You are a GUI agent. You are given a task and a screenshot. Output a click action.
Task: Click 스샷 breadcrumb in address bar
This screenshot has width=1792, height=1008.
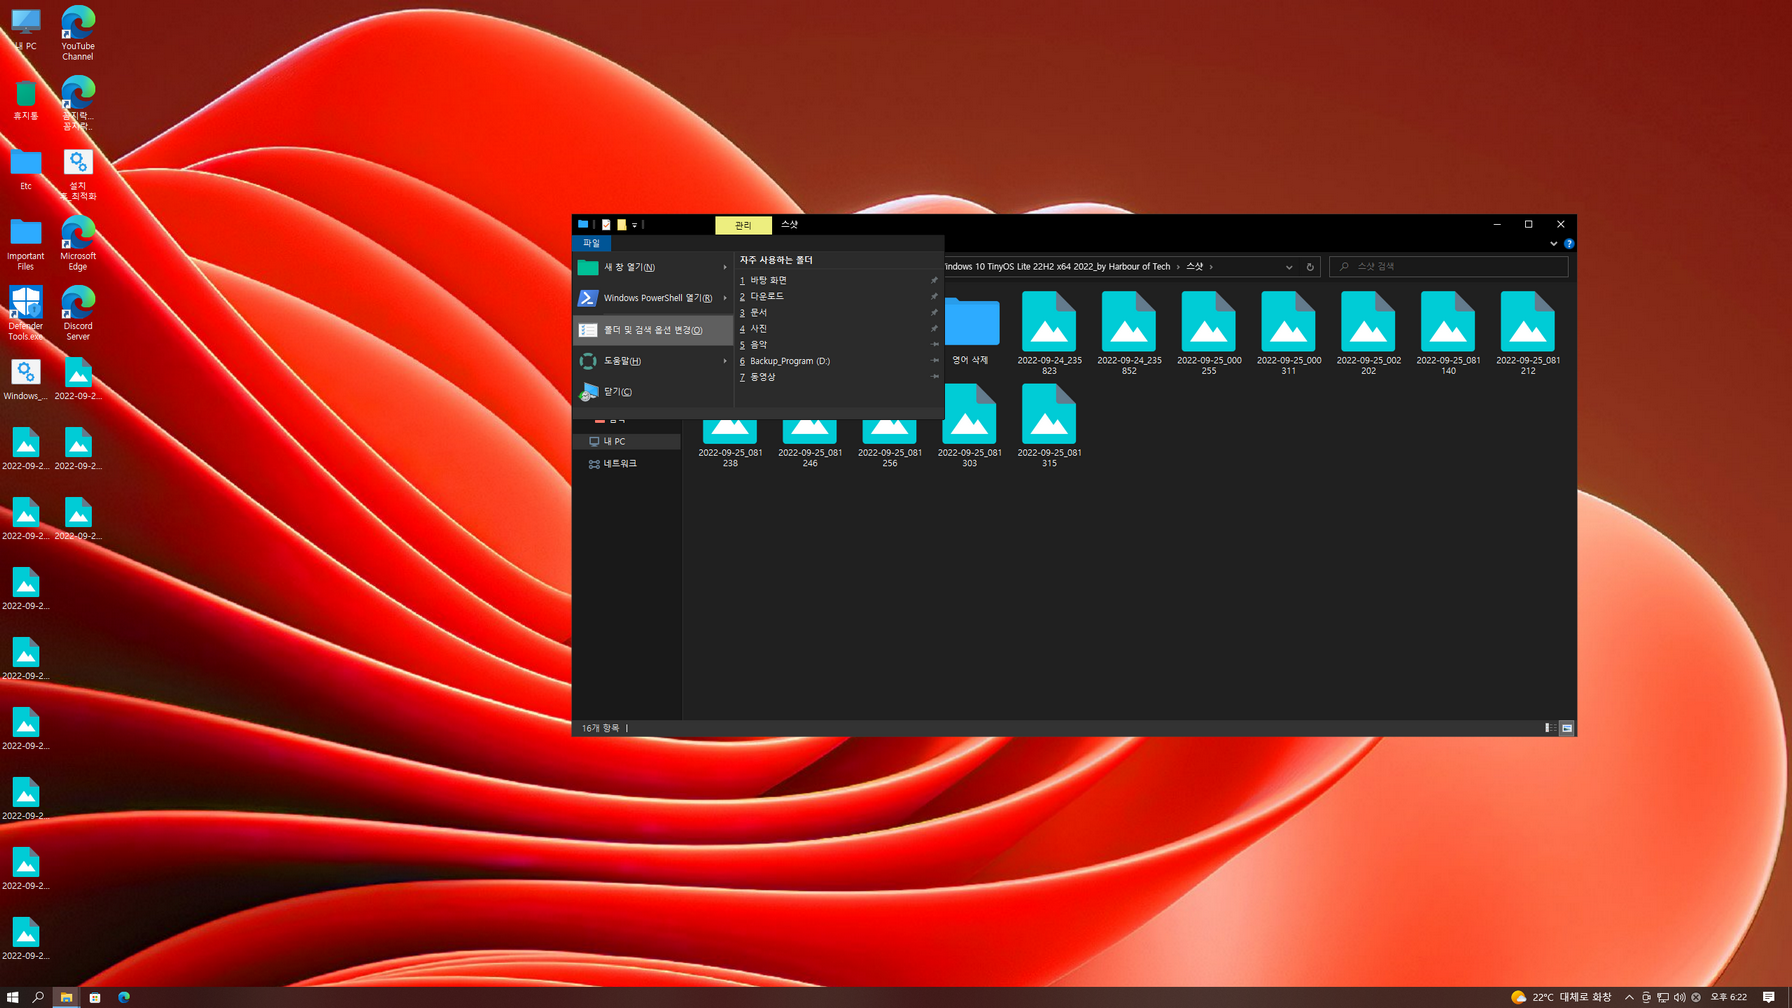click(x=1194, y=267)
